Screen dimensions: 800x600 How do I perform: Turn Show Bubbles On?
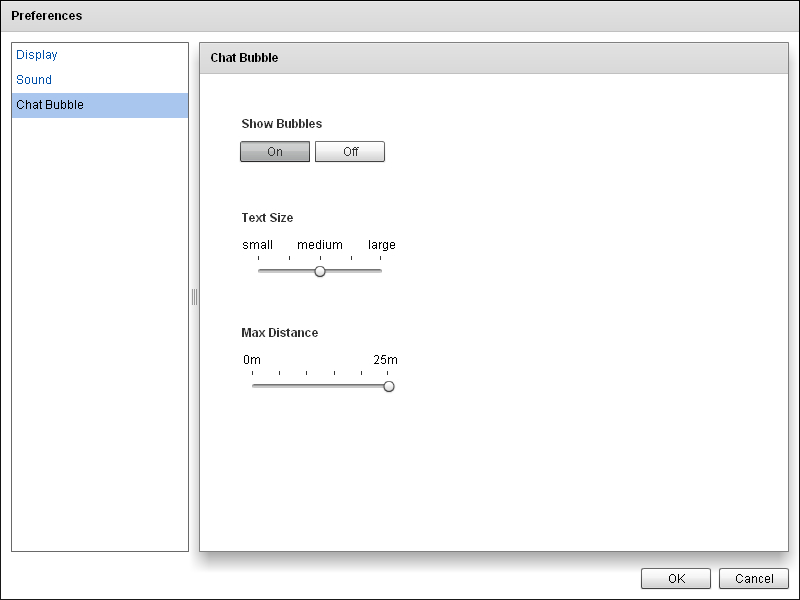[275, 152]
